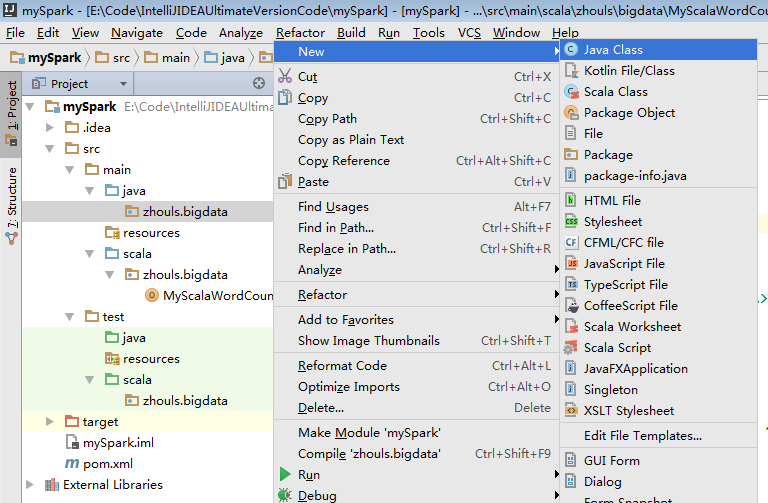Expand the .idea folder
Image resolution: width=768 pixels, height=503 pixels.
(49, 128)
